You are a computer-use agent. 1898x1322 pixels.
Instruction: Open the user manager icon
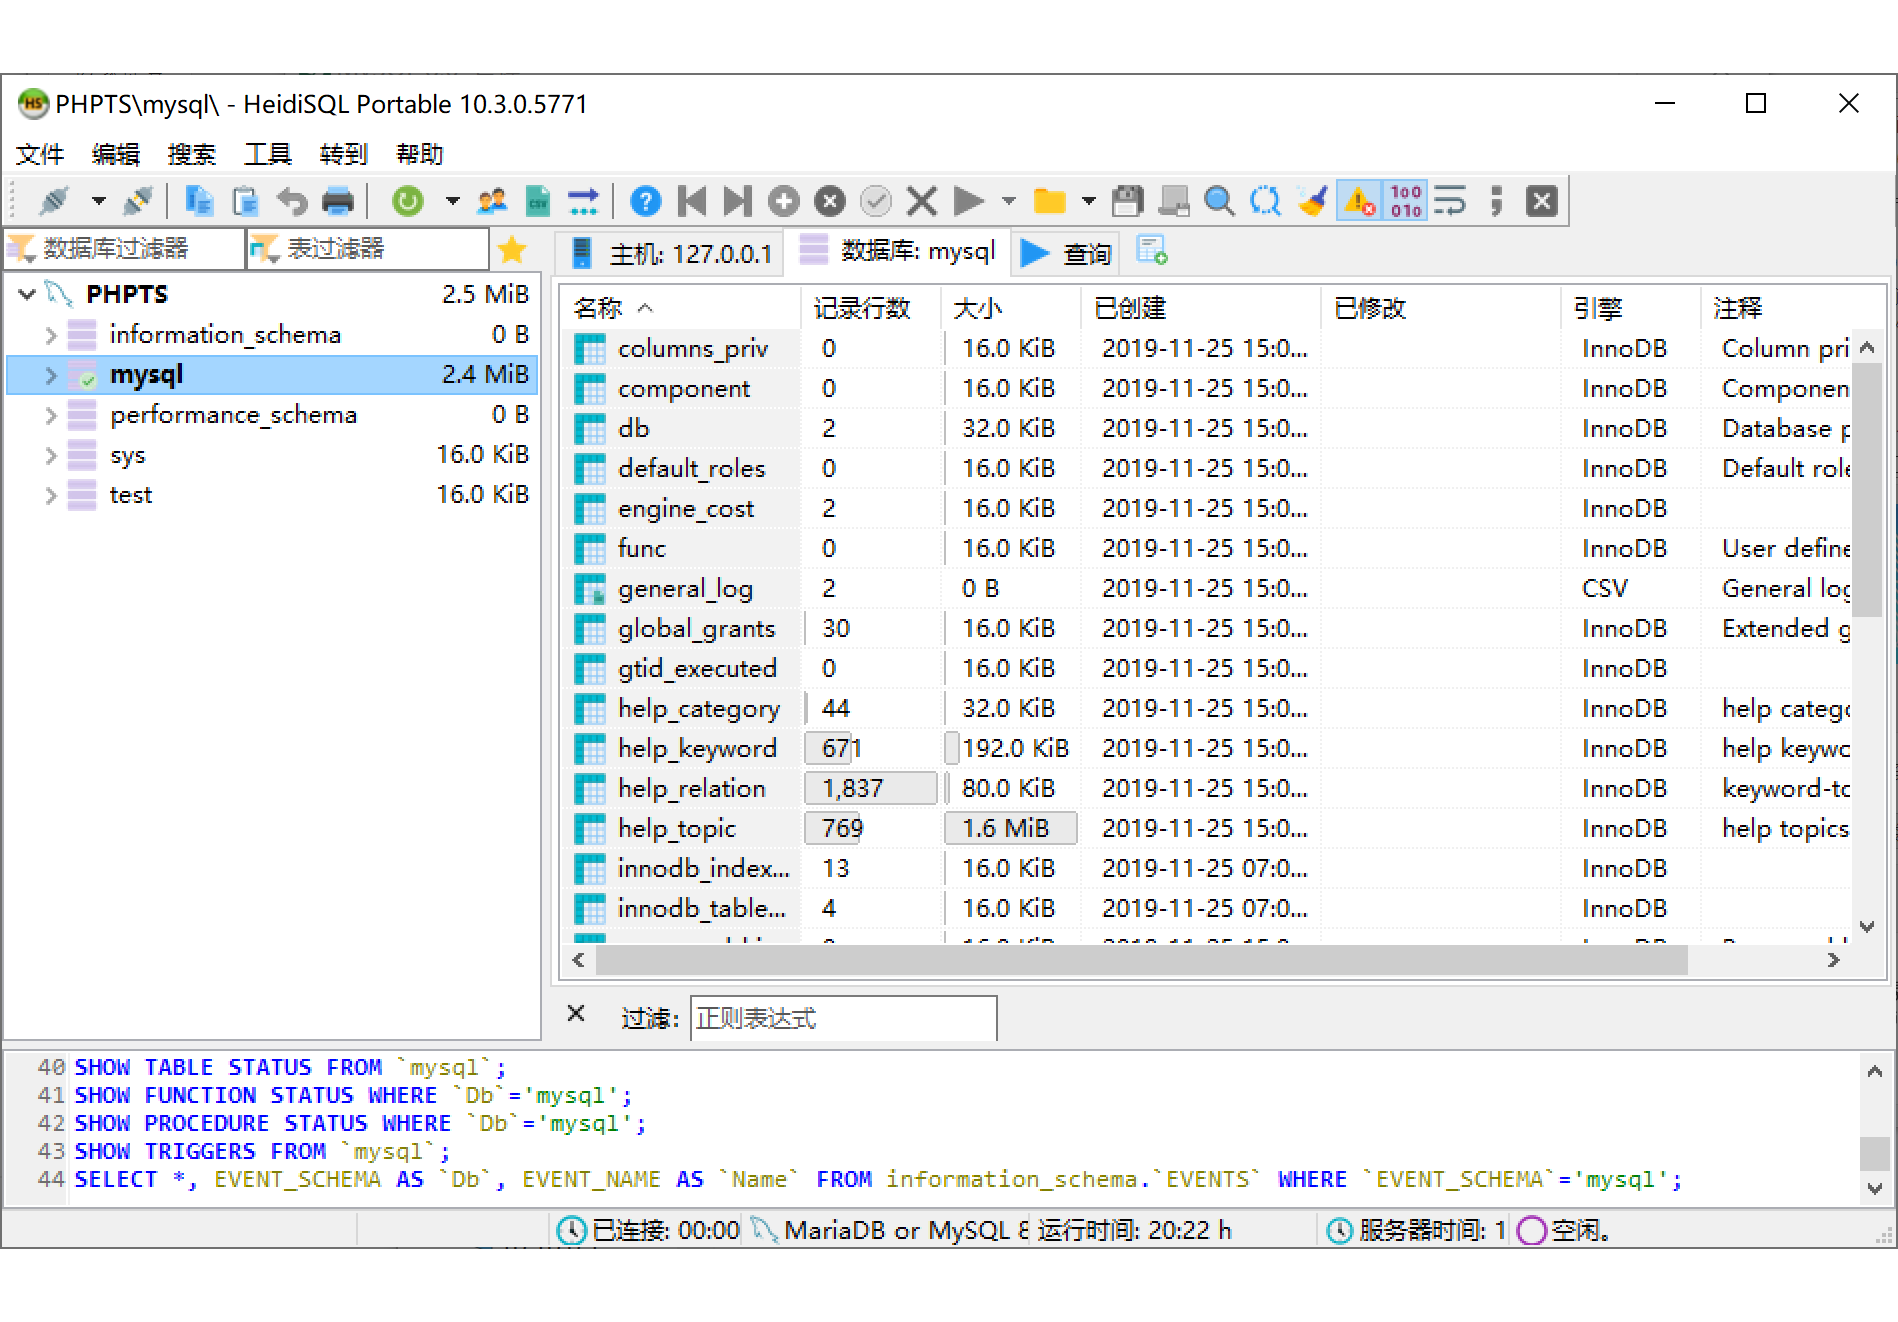tap(492, 201)
